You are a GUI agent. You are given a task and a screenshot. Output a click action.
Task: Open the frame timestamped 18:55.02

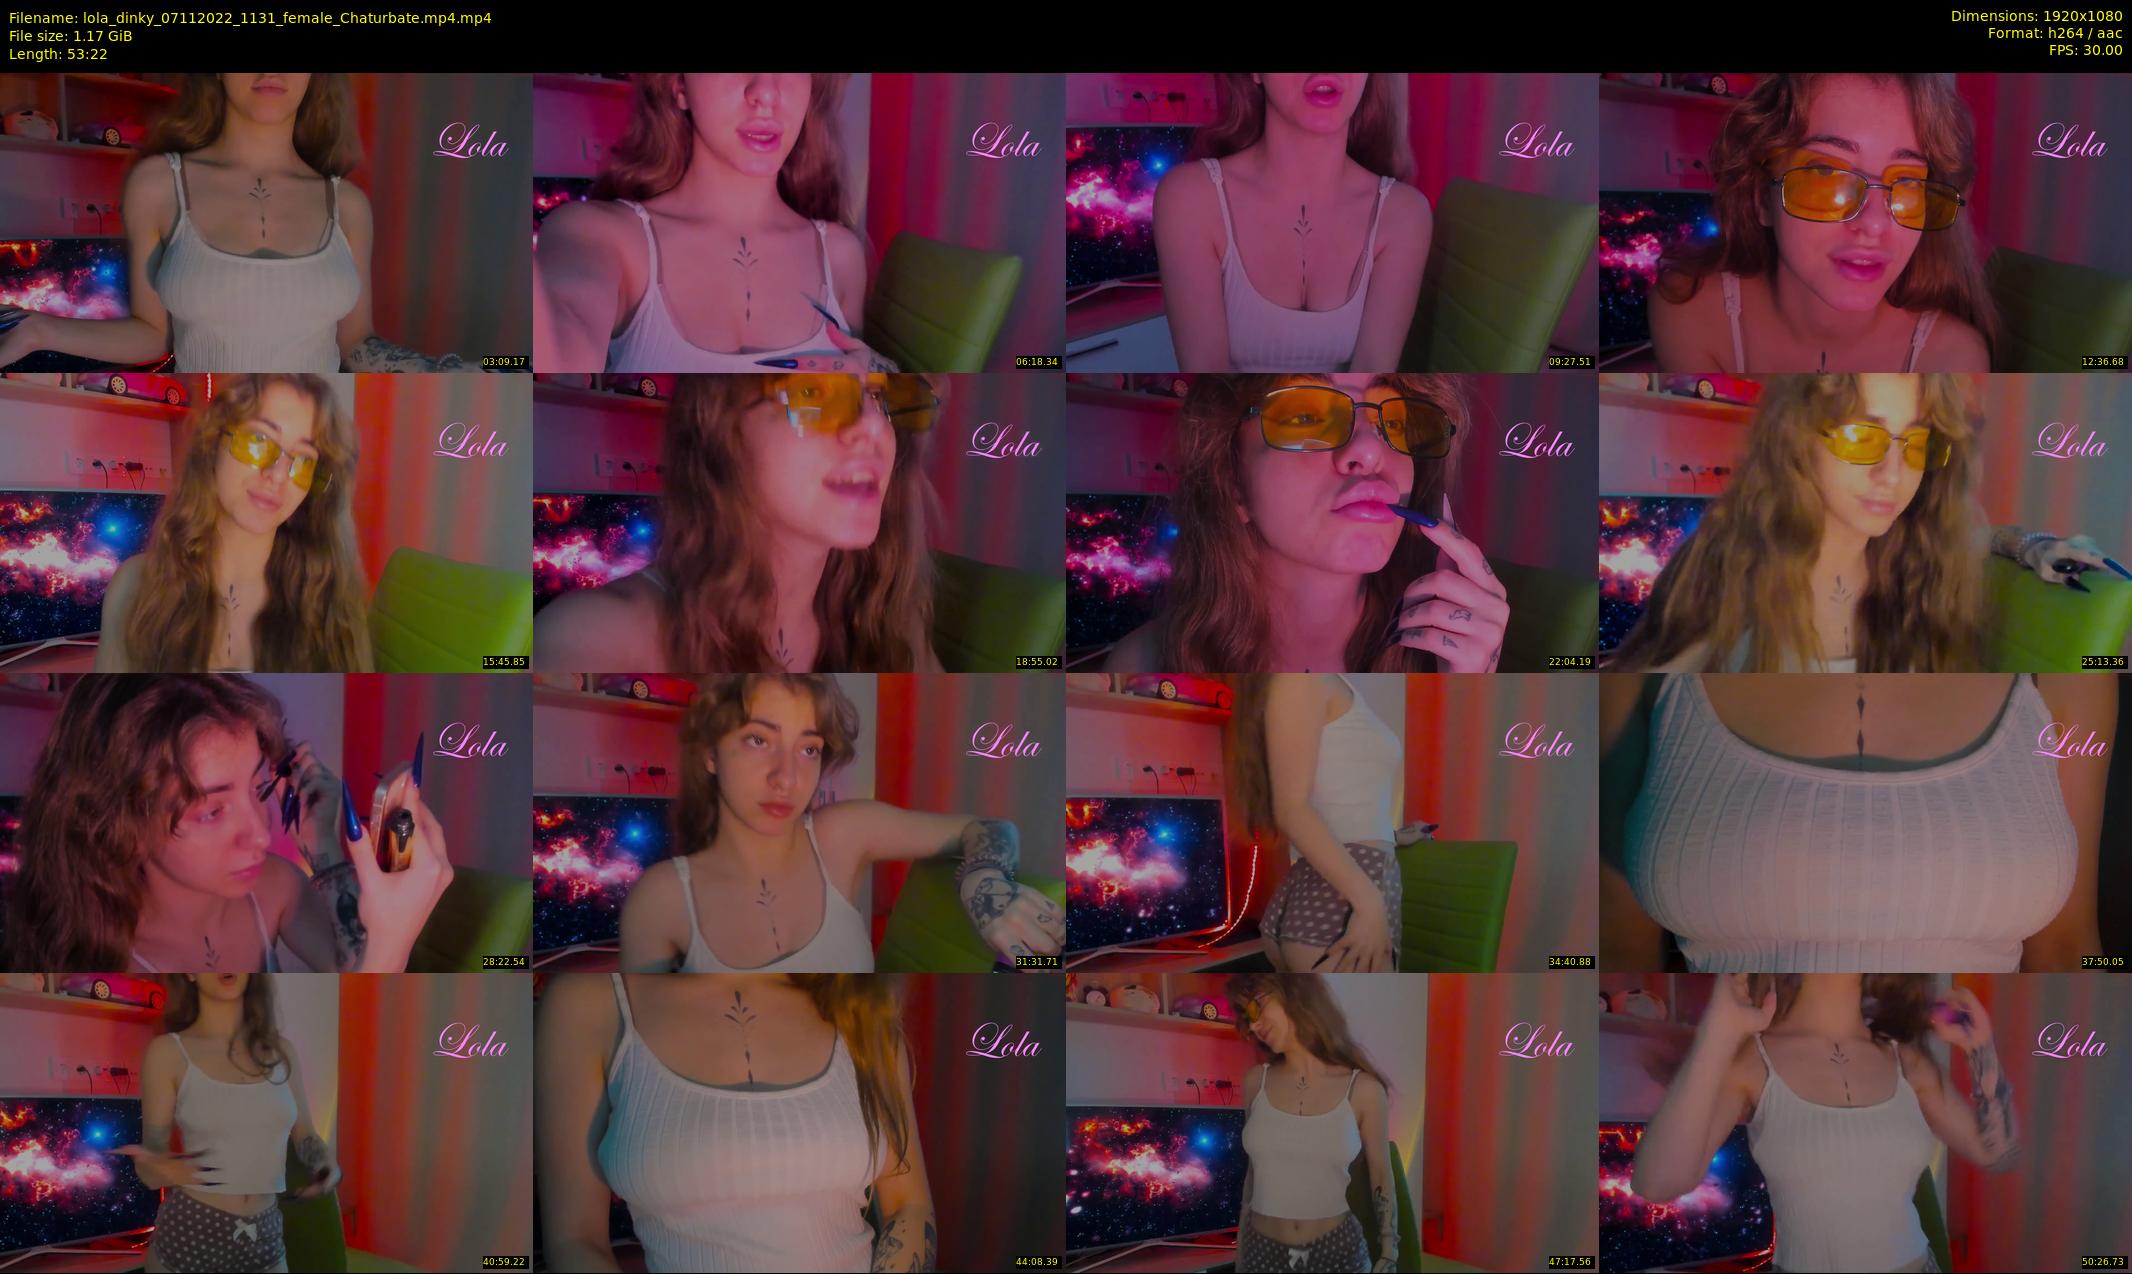799,522
